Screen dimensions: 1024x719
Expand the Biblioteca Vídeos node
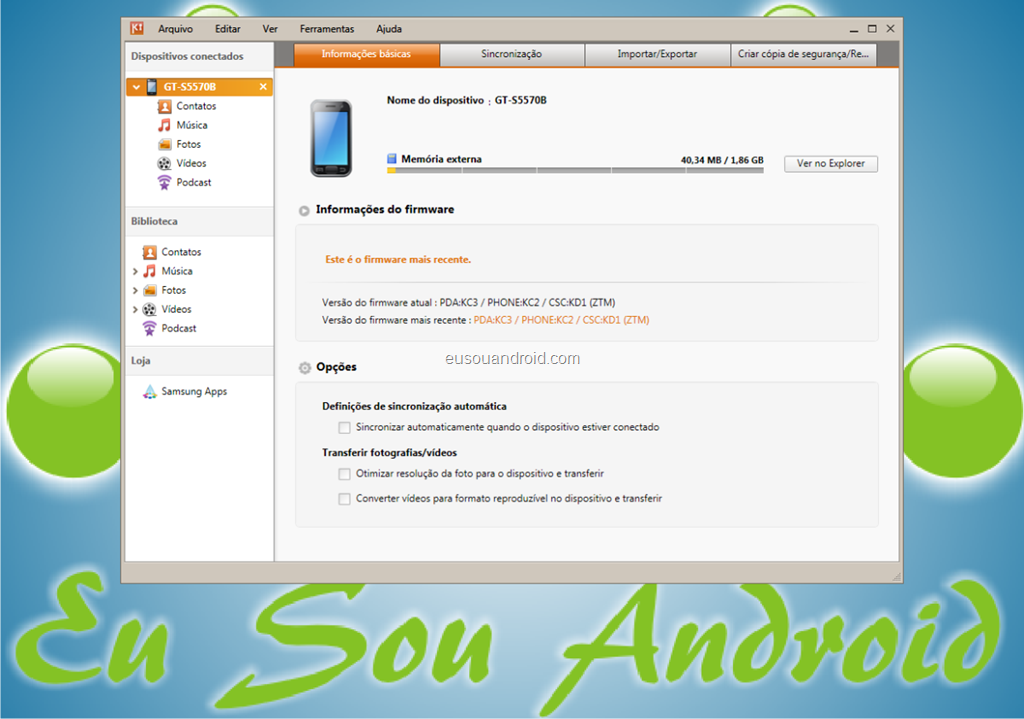point(135,310)
